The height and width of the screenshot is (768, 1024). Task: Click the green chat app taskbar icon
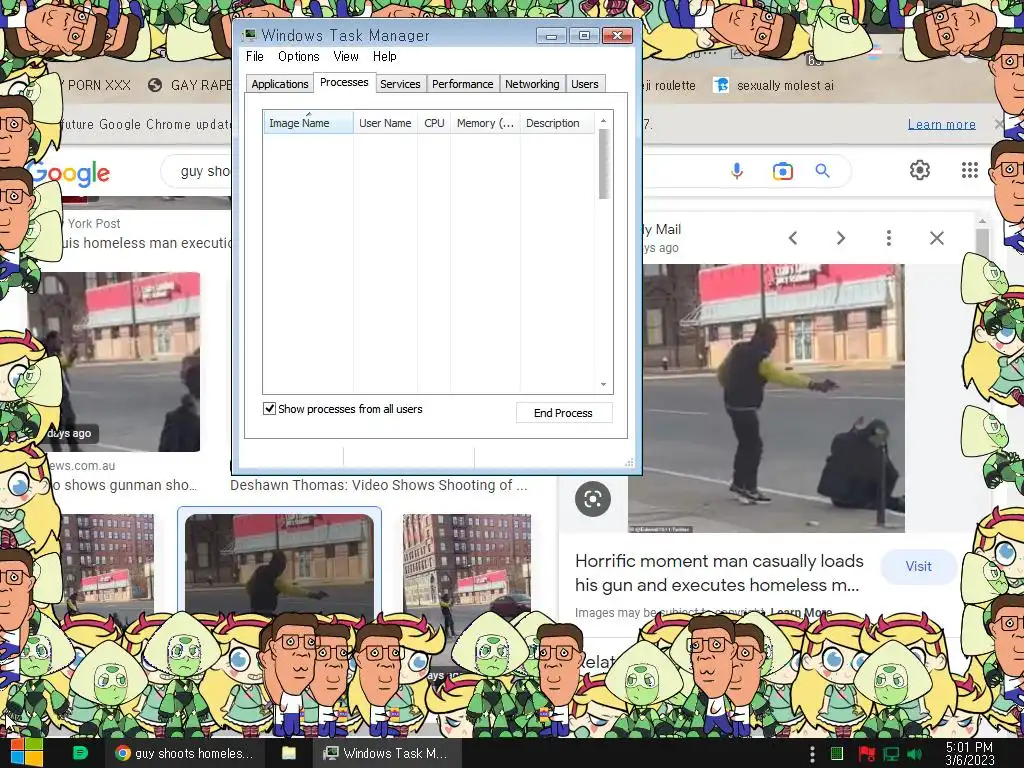click(x=80, y=753)
